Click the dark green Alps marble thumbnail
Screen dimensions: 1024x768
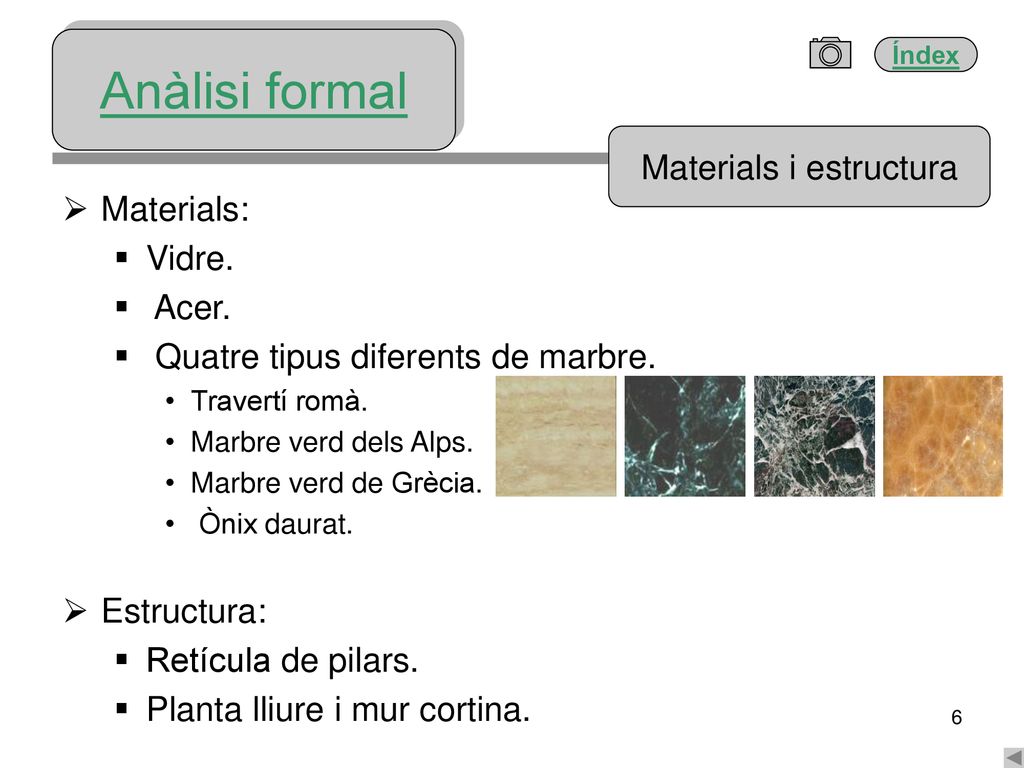tap(684, 436)
